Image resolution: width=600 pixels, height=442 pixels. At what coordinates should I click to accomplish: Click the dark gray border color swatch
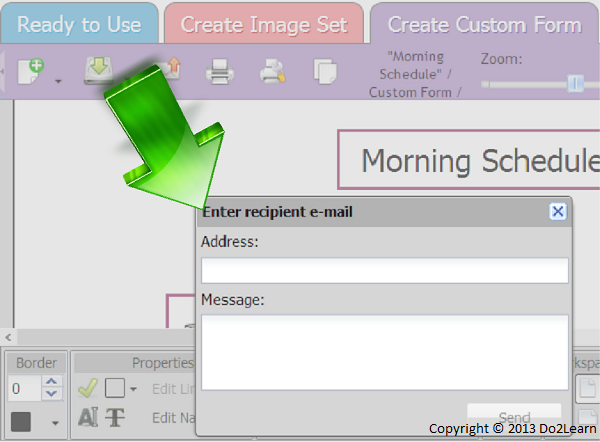(x=22, y=421)
